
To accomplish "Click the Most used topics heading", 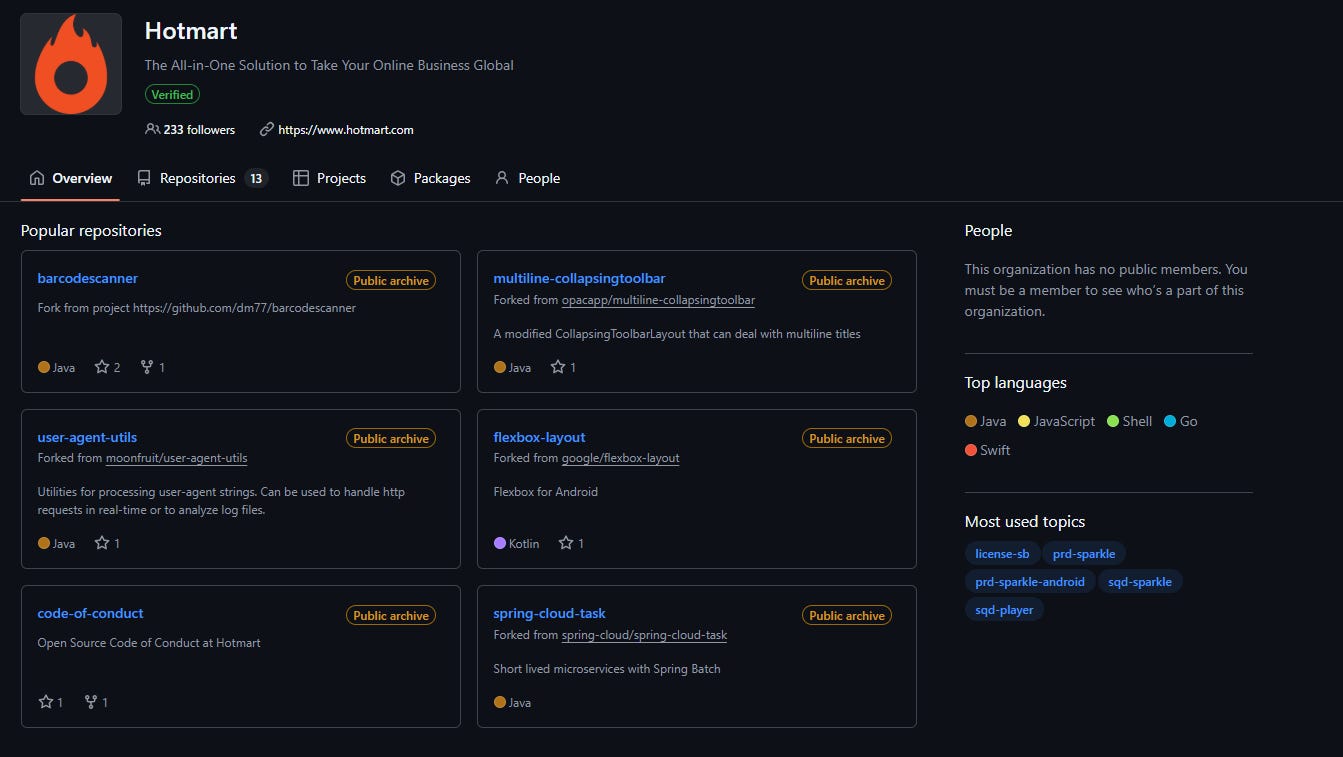I will (x=1025, y=521).
